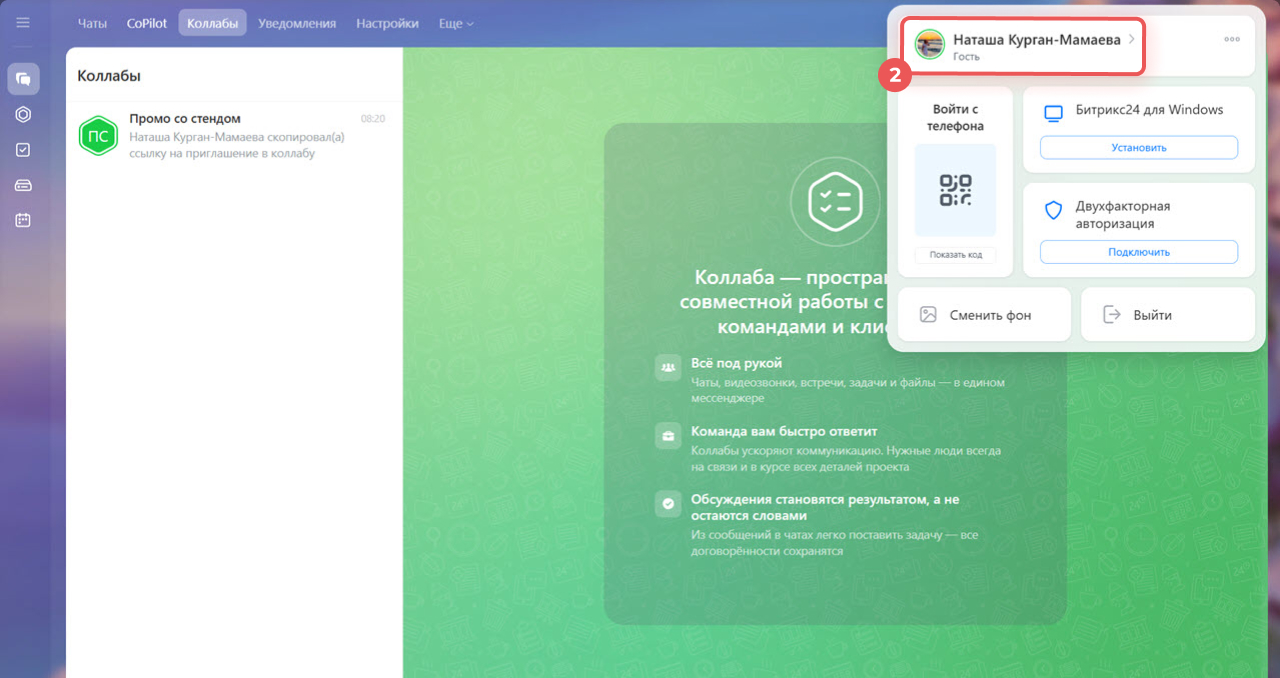Viewport: 1280px width, 678px height.
Task: Click the Гость role label
Action: click(966, 57)
